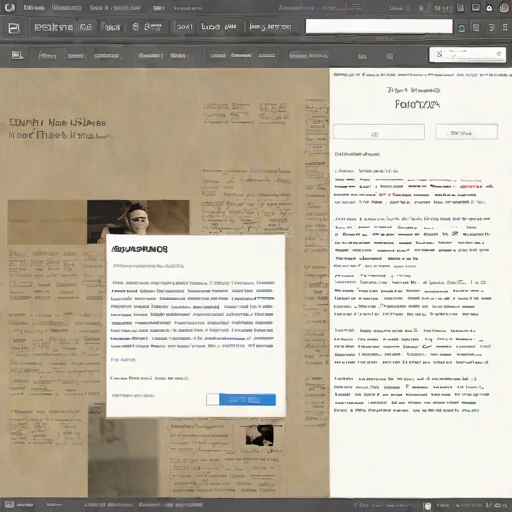Click the right outlined button in the right panel
This screenshot has height=512, width=512.
467,132
